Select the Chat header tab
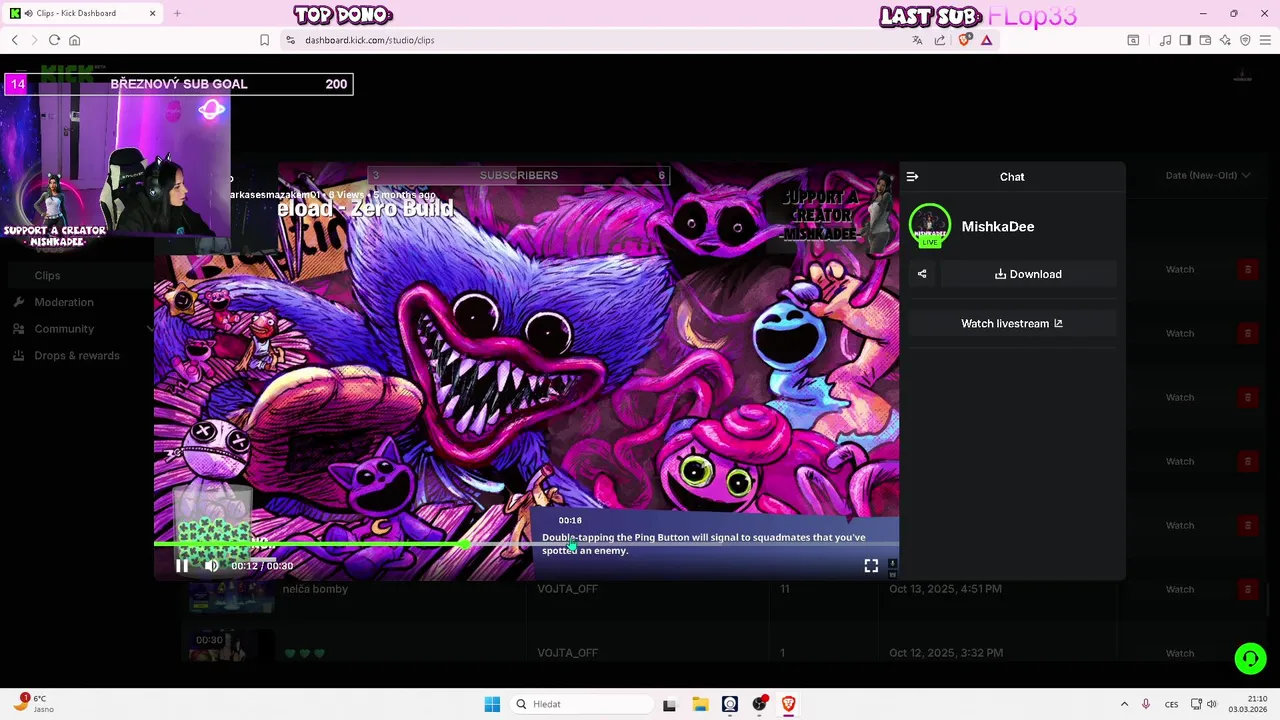Screen dimensions: 1280x720 [x=1012, y=177]
